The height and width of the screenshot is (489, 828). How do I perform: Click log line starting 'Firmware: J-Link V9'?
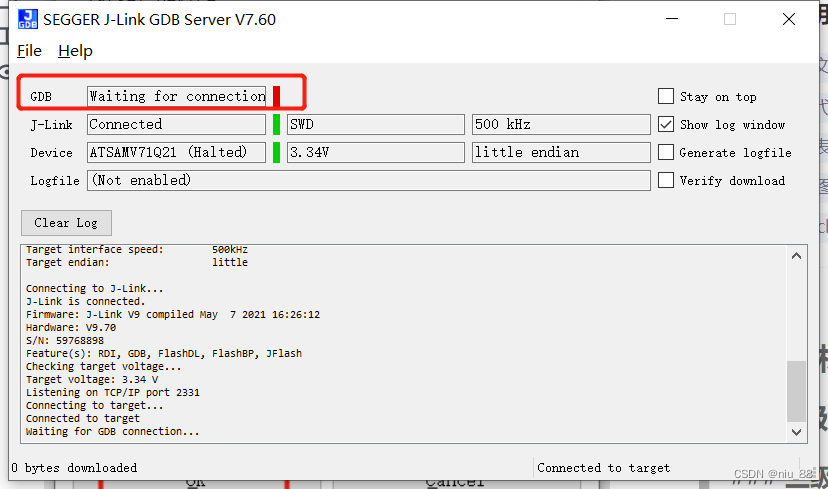(x=173, y=315)
